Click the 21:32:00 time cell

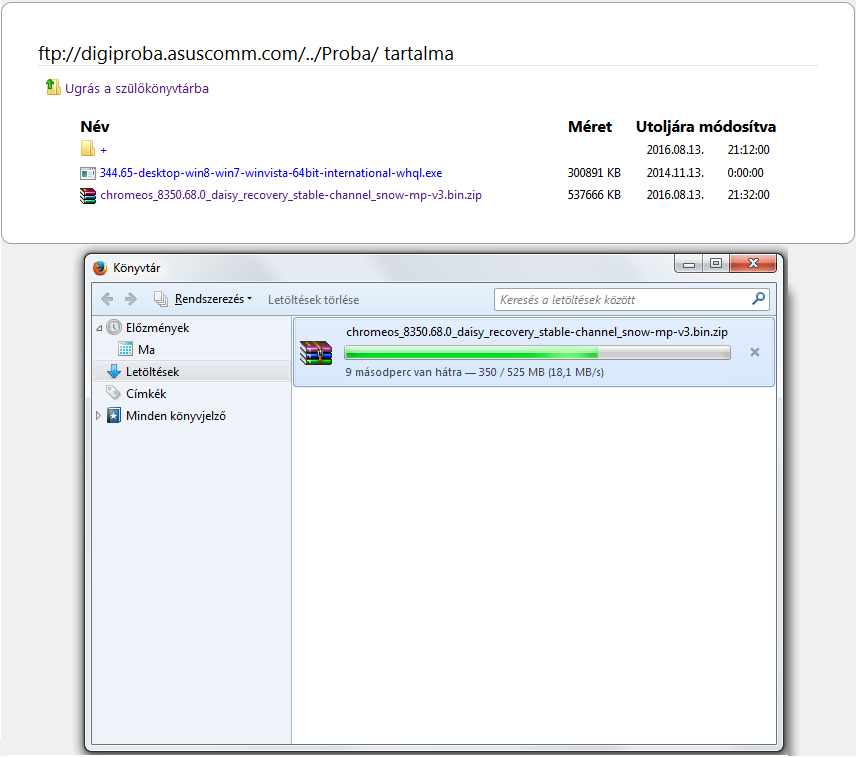pos(748,195)
